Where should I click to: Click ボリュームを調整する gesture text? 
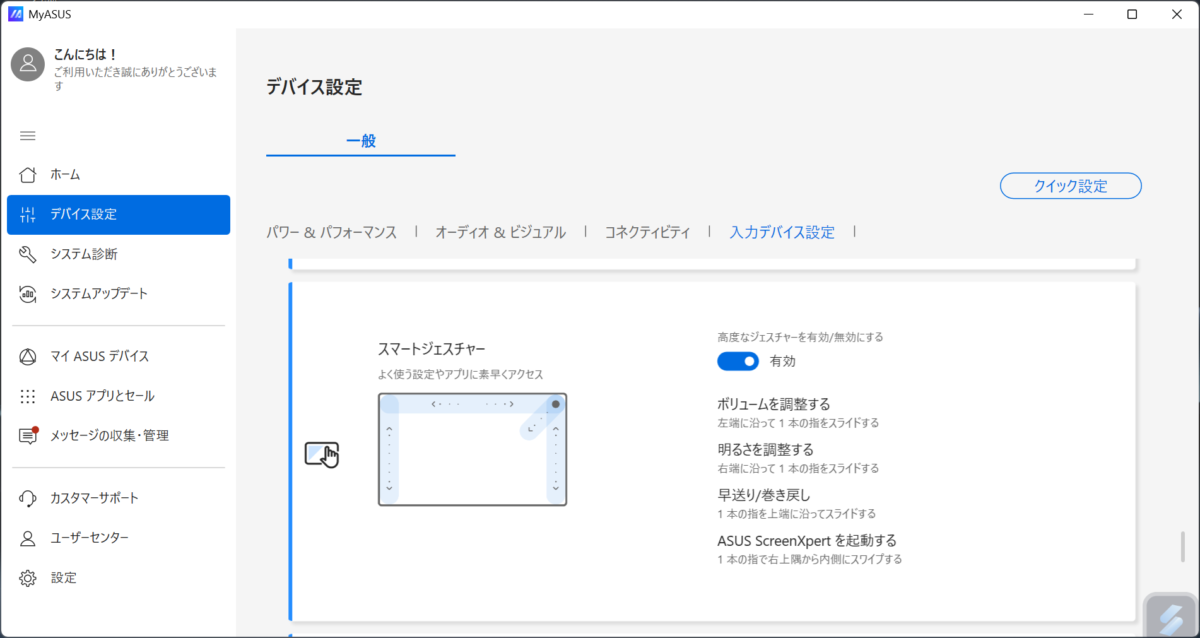click(x=774, y=404)
